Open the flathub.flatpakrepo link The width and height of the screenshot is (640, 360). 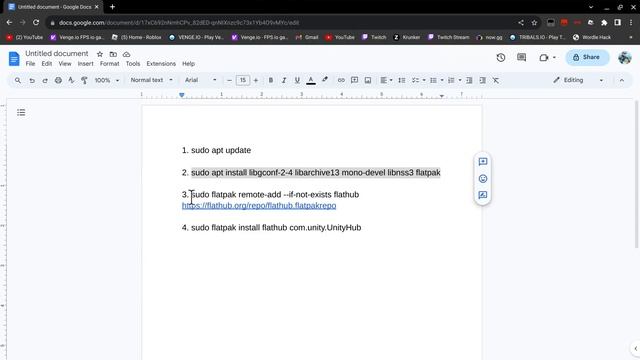click(259, 206)
